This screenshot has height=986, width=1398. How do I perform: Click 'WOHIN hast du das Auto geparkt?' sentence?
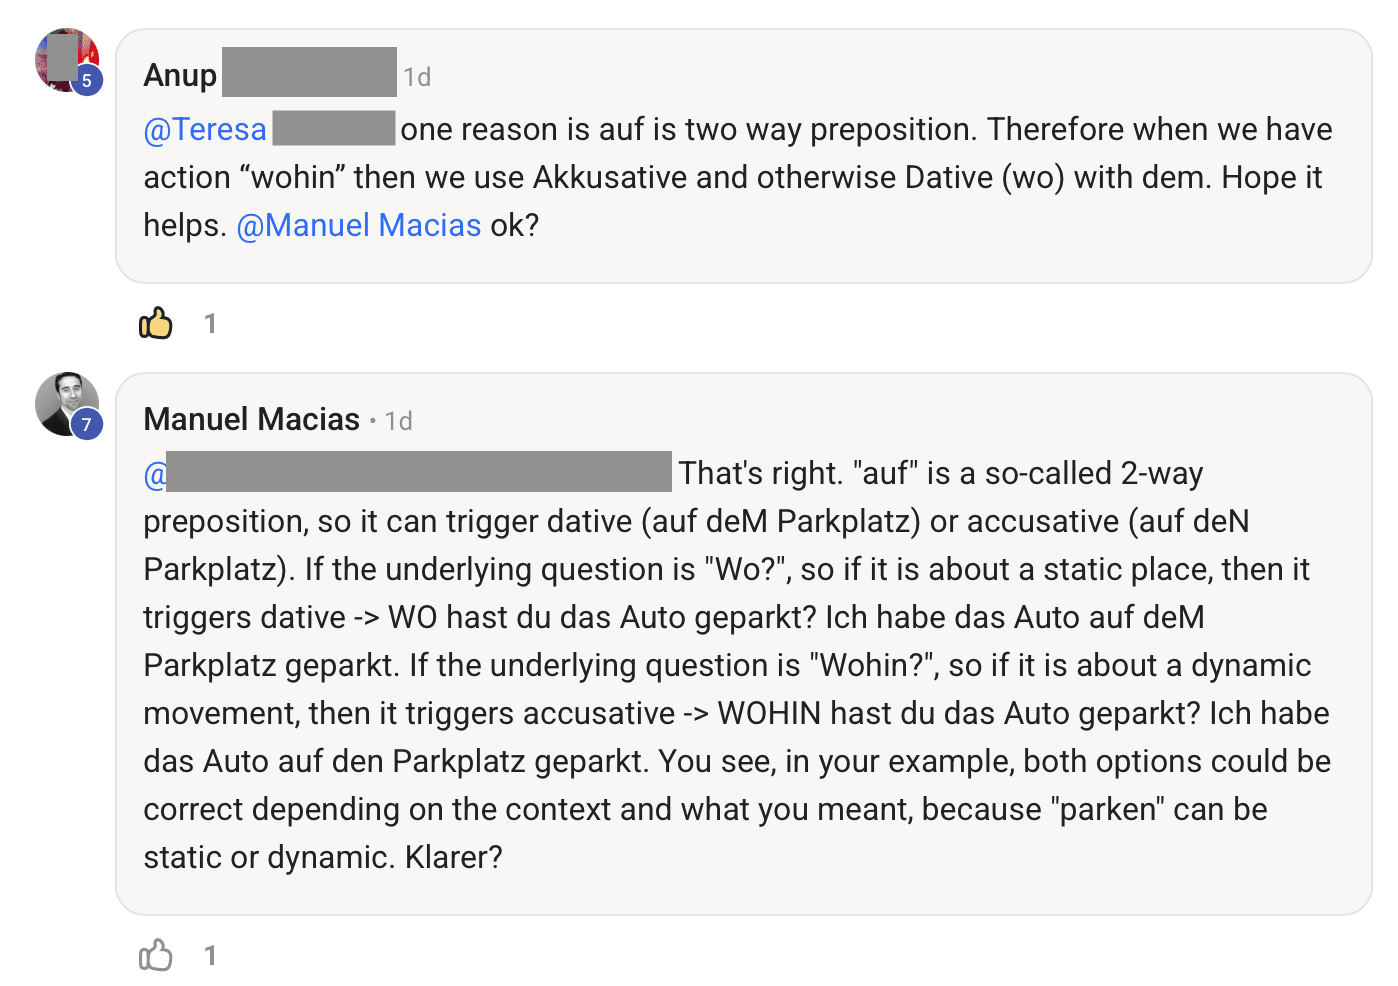pos(959,714)
